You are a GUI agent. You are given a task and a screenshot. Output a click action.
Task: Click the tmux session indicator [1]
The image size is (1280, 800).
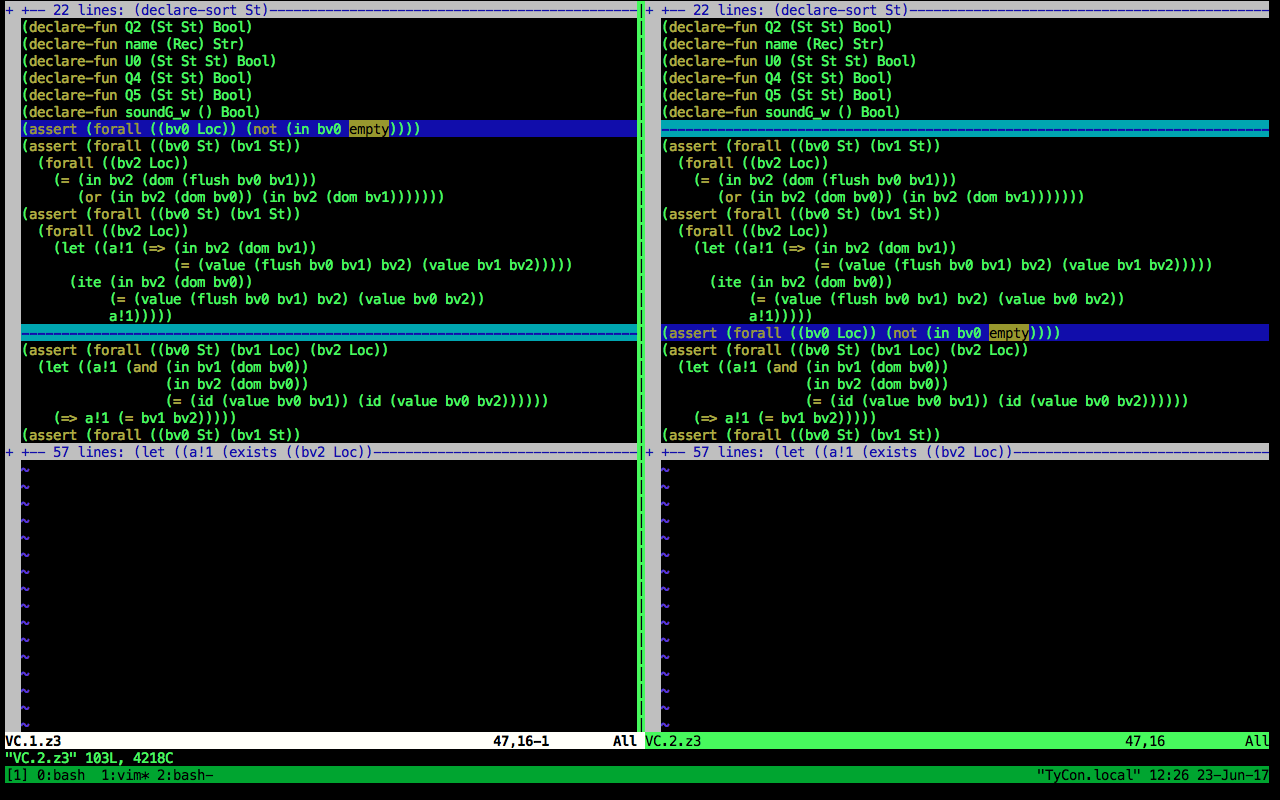[x=17, y=775]
